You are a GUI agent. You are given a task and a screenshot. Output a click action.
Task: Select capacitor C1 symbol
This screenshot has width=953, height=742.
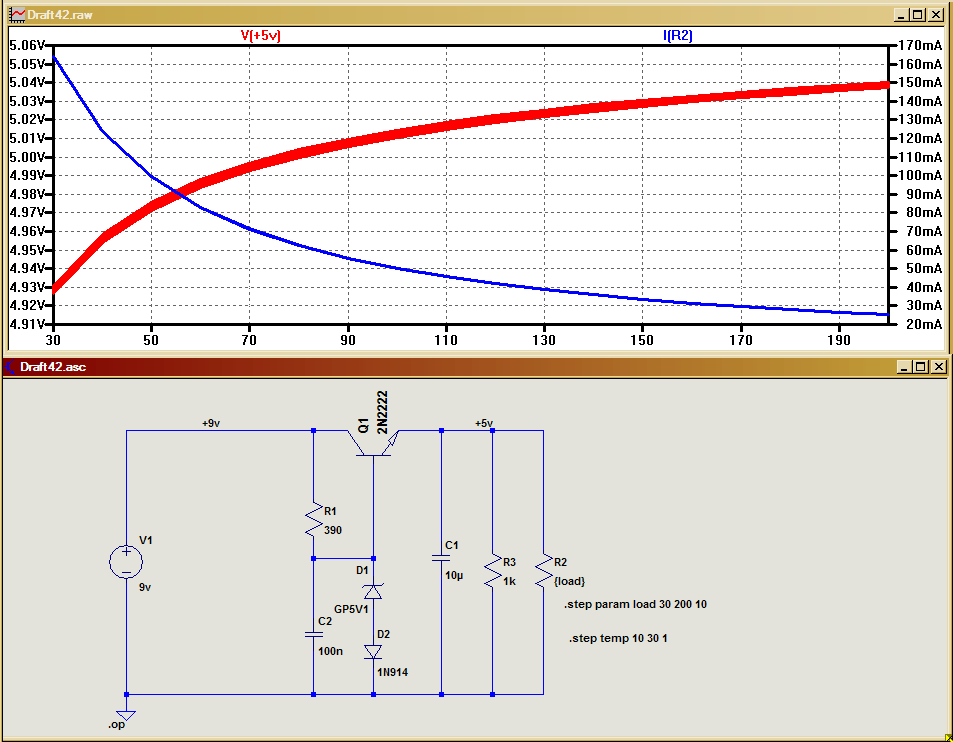pyautogui.click(x=441, y=557)
